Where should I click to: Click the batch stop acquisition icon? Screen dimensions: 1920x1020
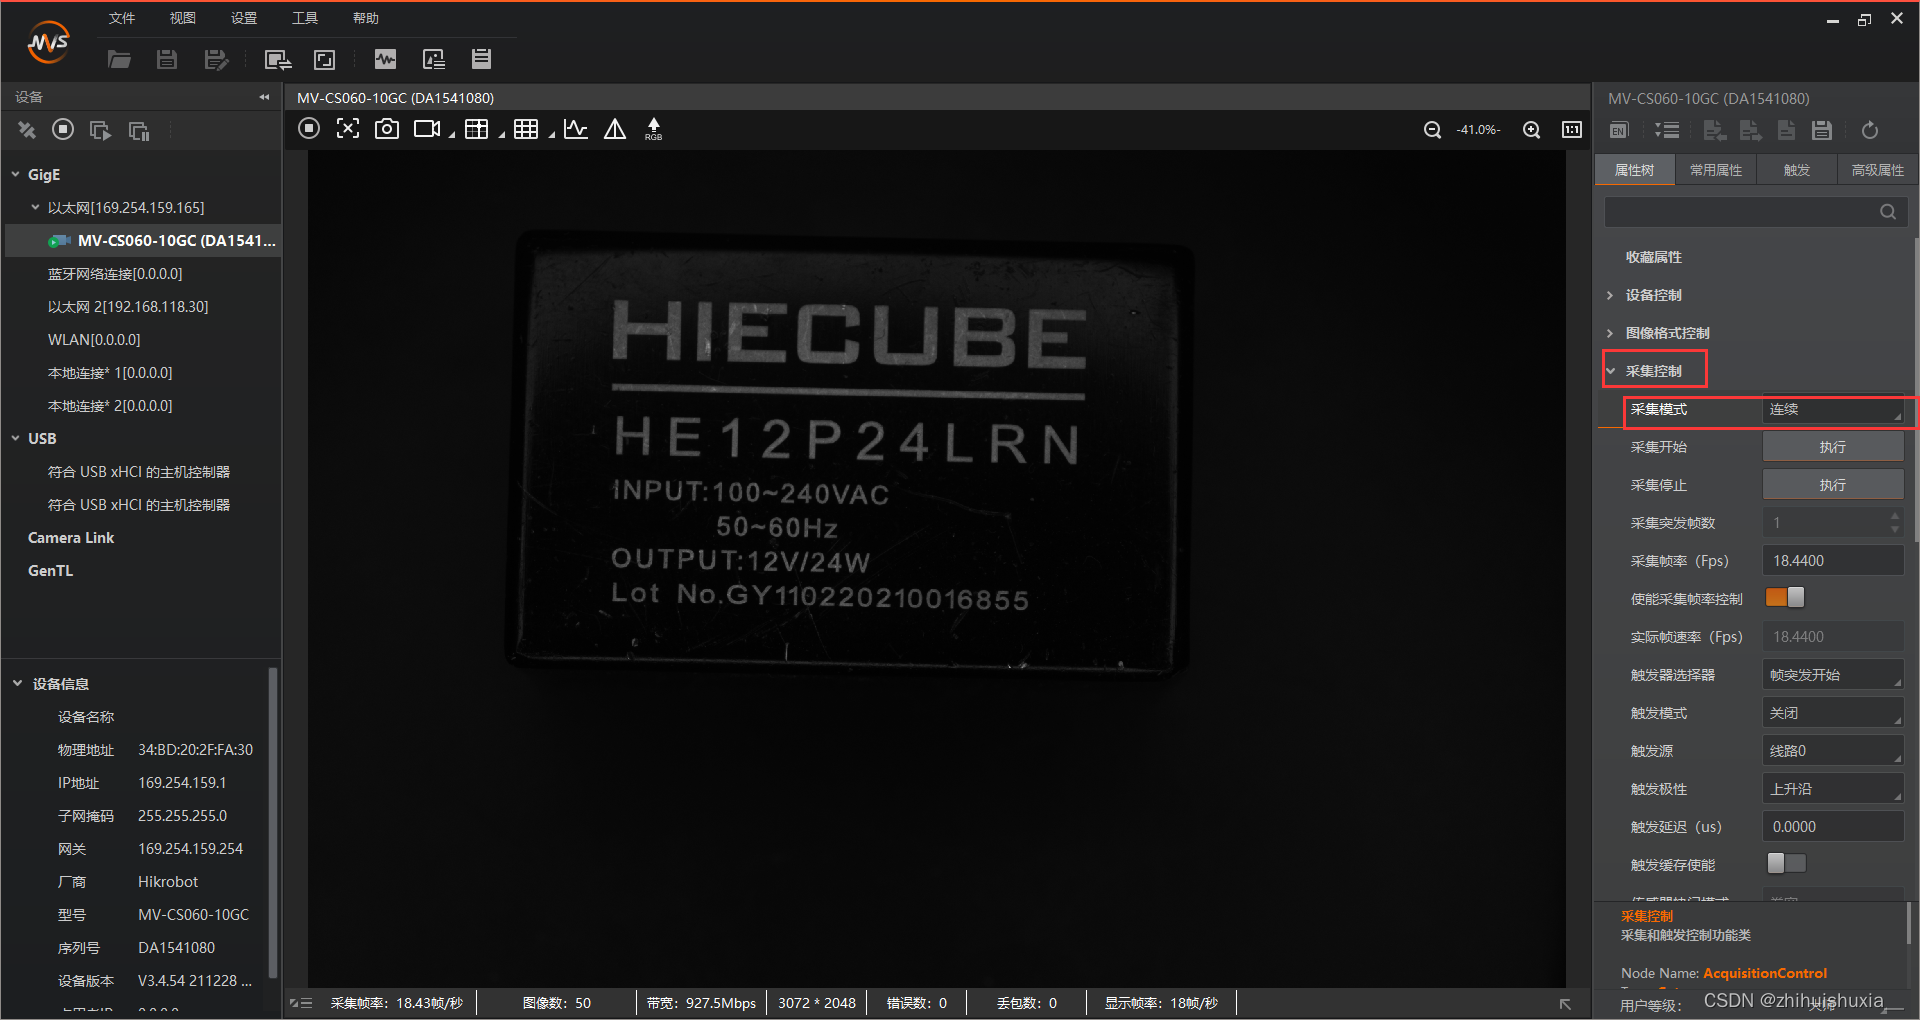138,130
